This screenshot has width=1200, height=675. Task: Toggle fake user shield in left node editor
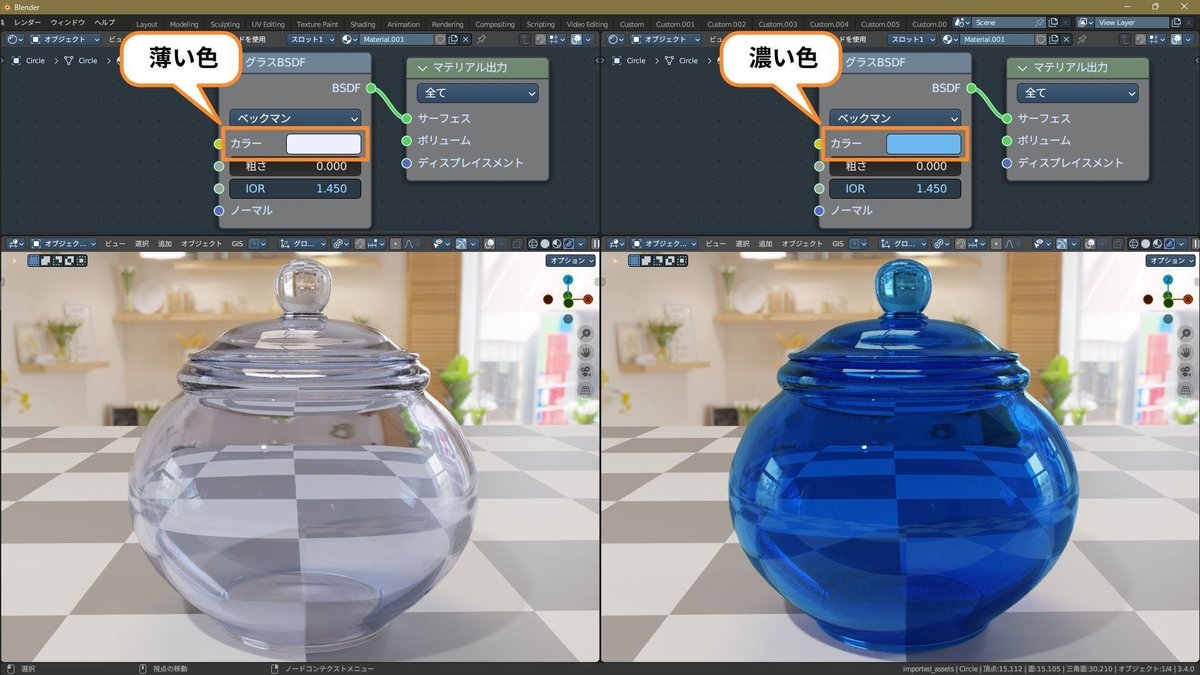440,39
